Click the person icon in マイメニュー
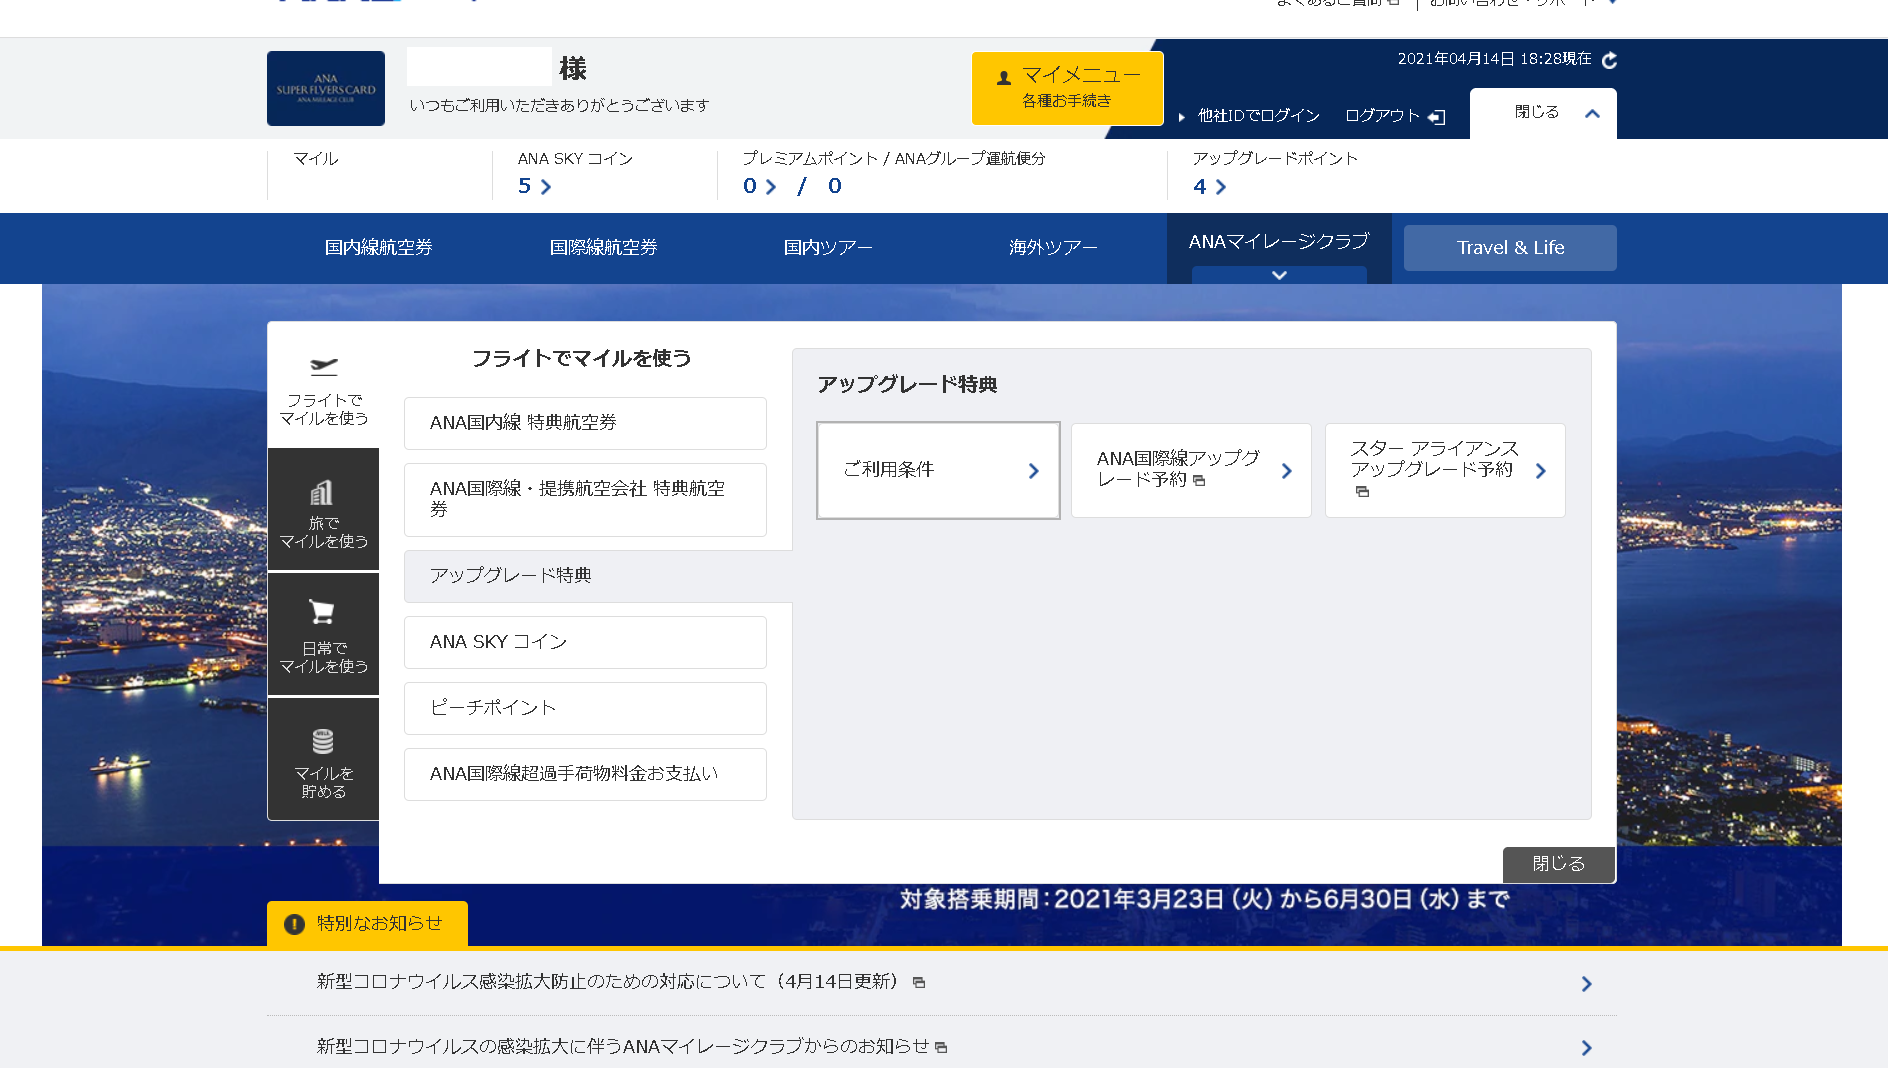 click(1004, 77)
